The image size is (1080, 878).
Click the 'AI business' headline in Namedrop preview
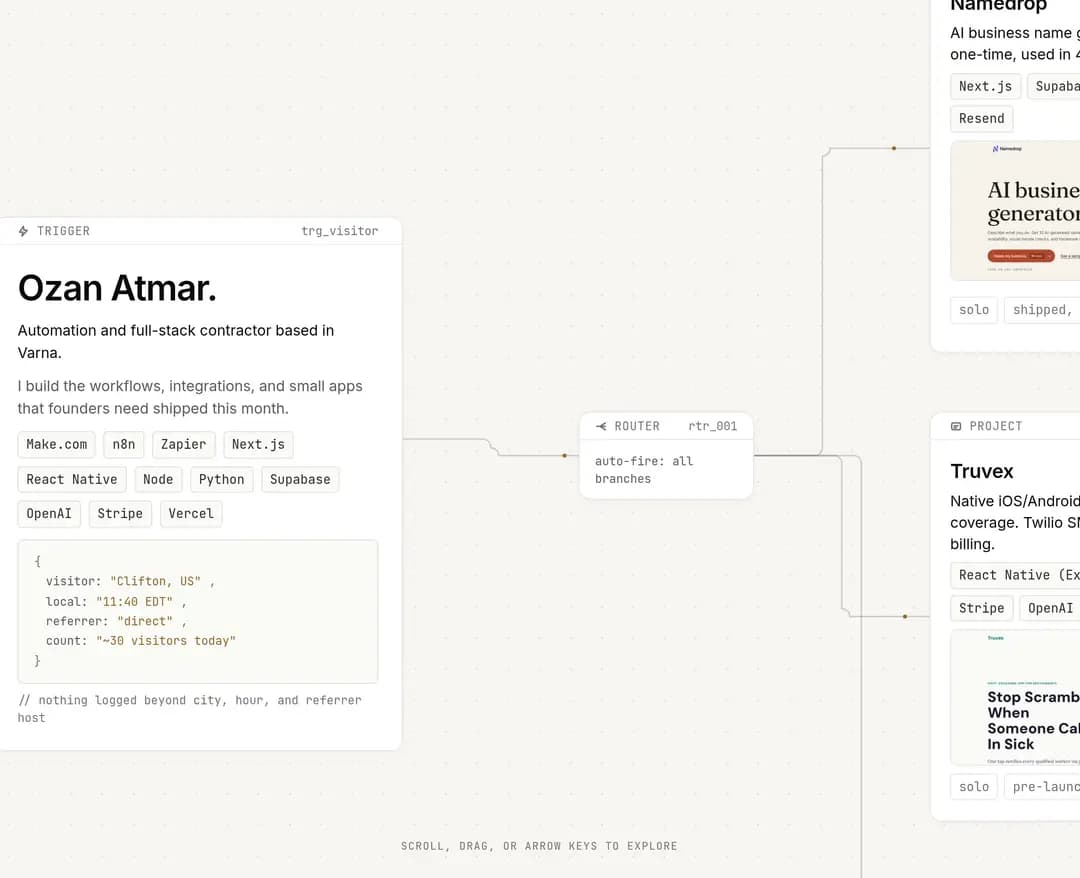coord(1033,202)
